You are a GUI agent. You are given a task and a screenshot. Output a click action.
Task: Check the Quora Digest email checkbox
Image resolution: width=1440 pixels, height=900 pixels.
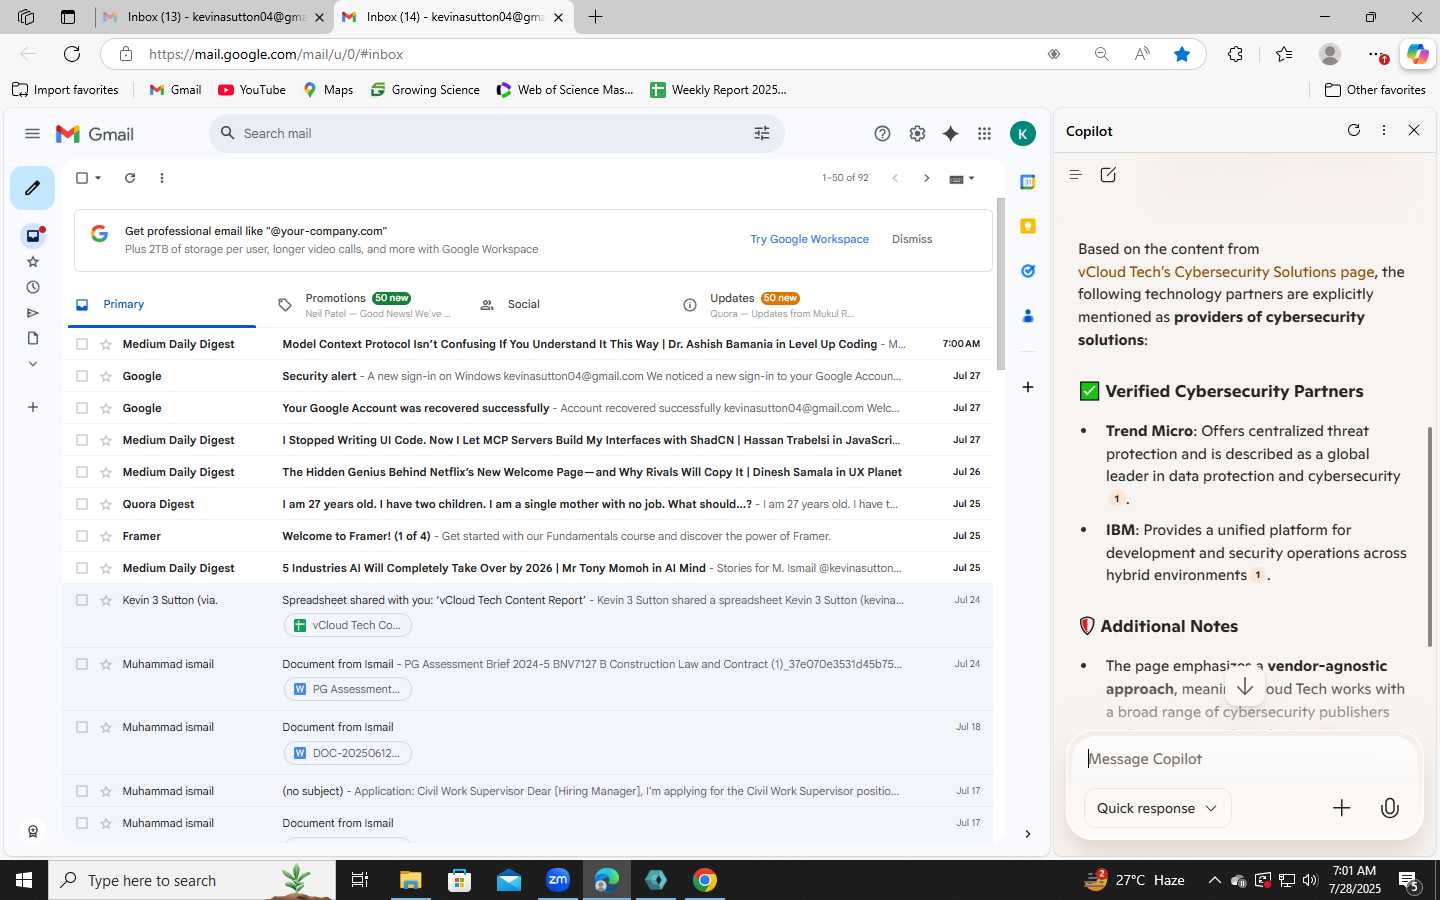pyautogui.click(x=82, y=504)
